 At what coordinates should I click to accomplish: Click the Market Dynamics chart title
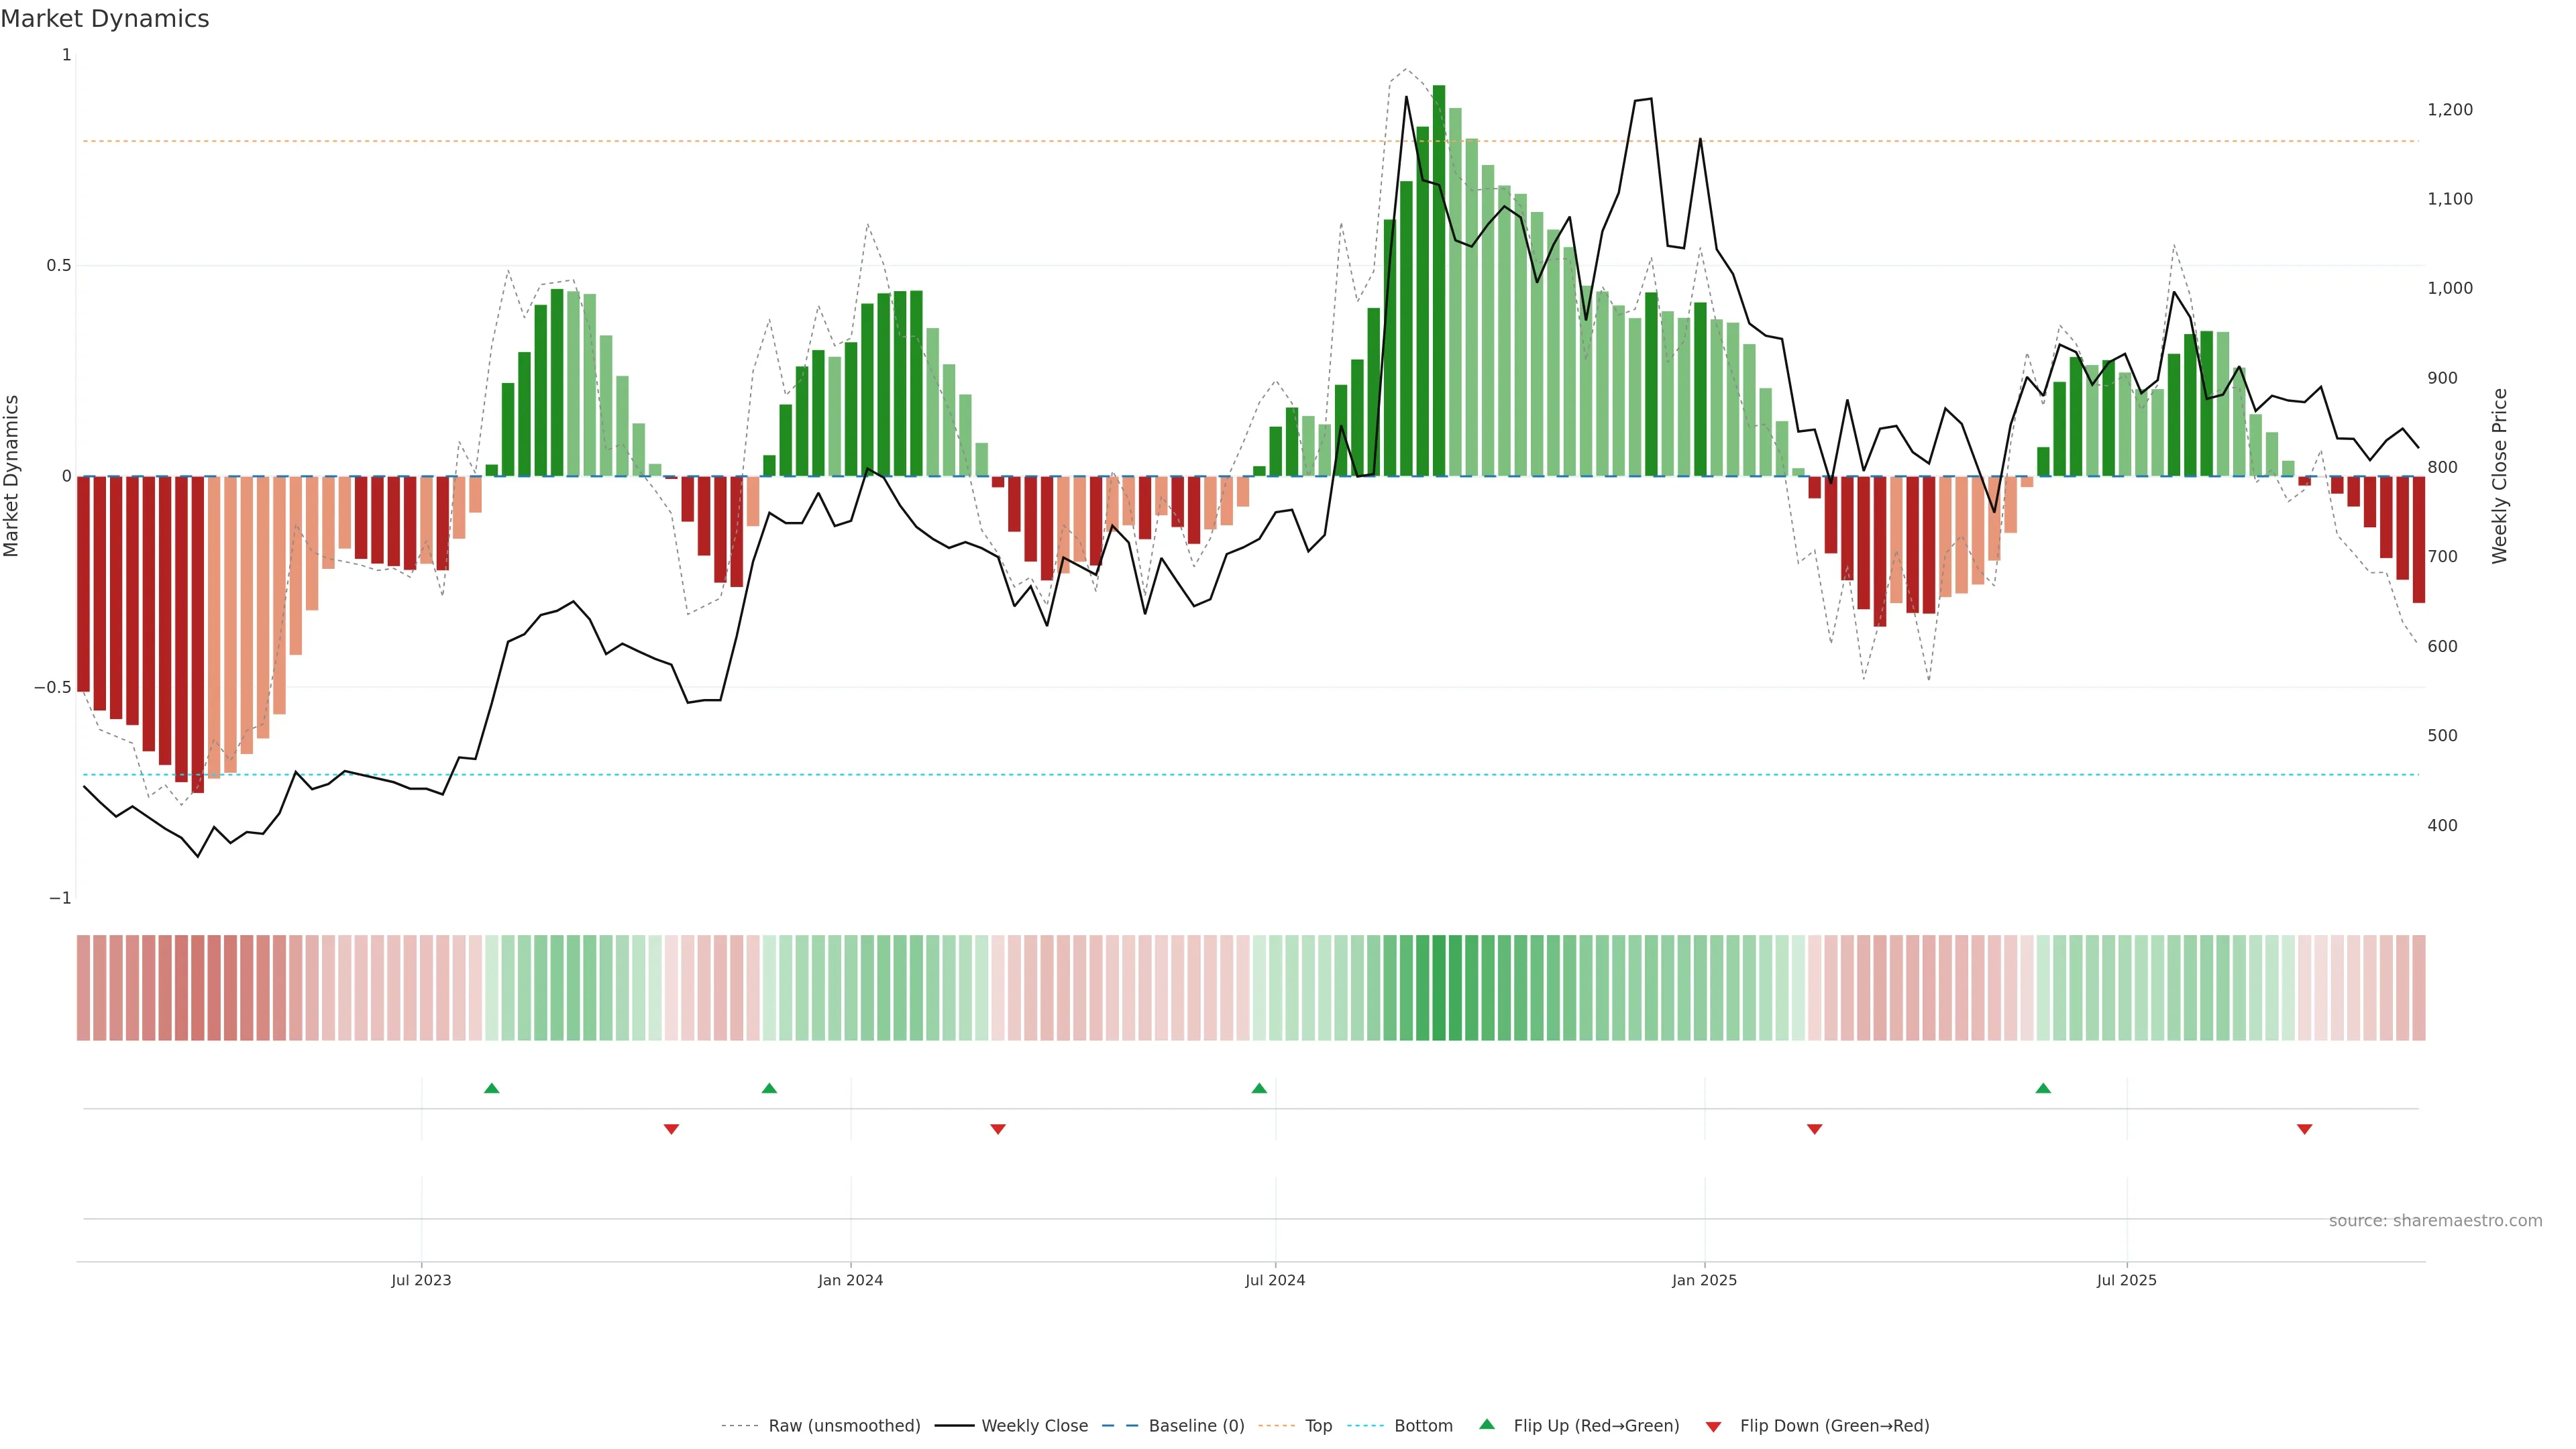(105, 19)
